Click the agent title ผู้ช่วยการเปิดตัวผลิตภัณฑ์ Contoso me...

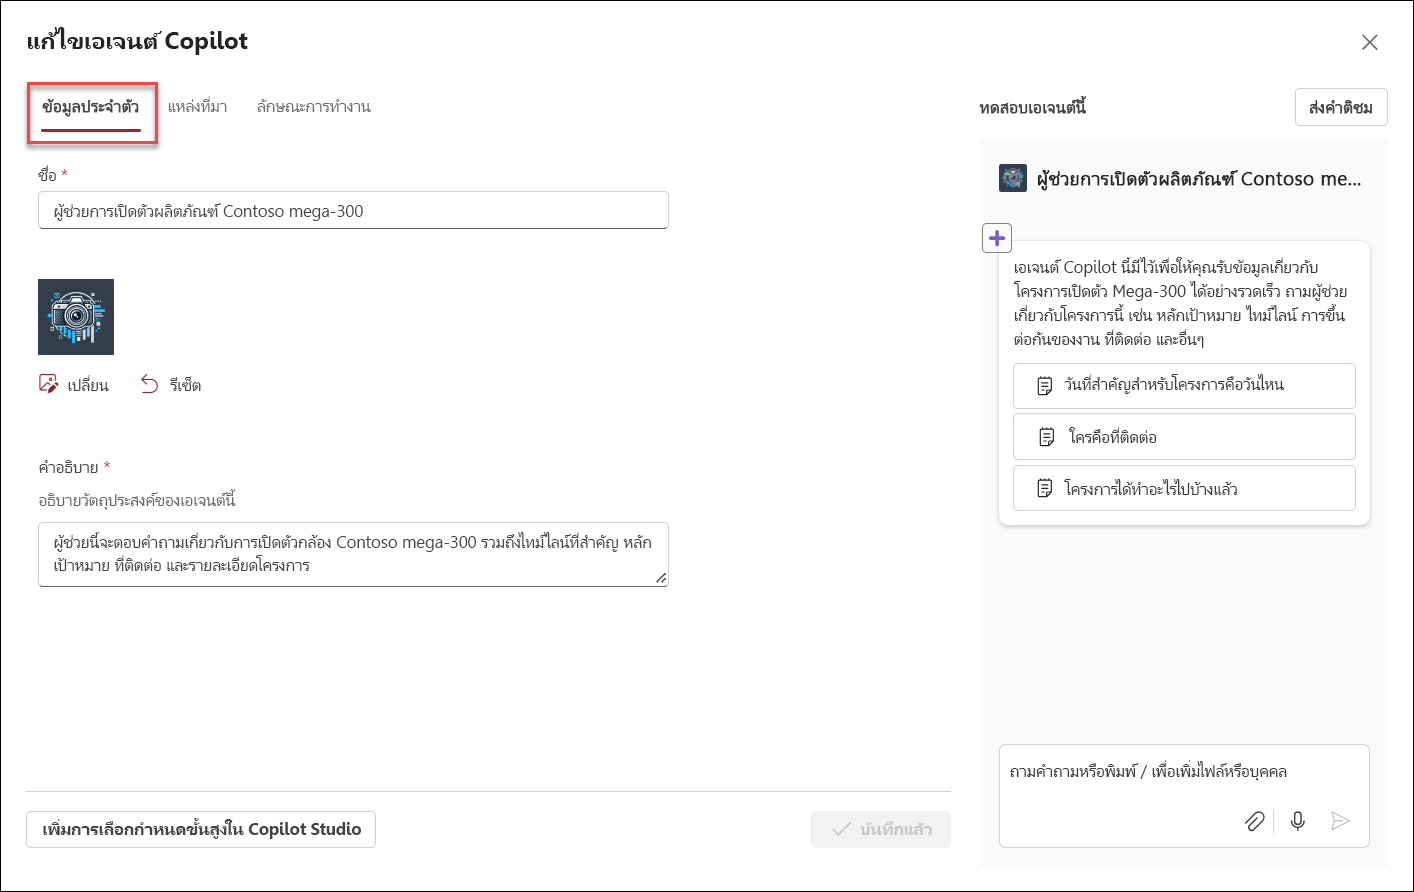1199,179
